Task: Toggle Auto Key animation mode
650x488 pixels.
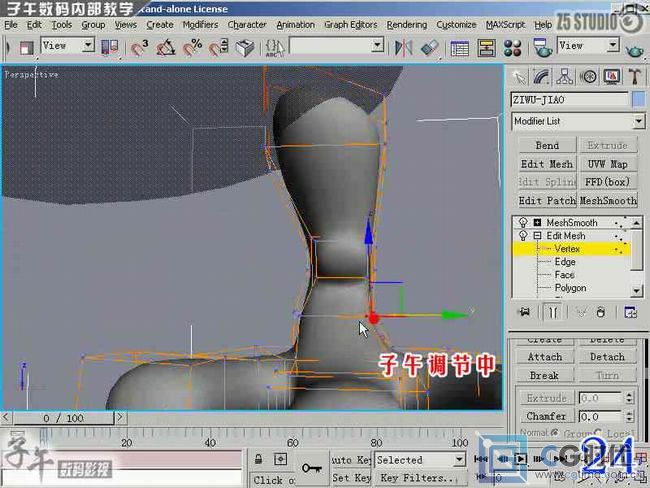Action: 352,460
